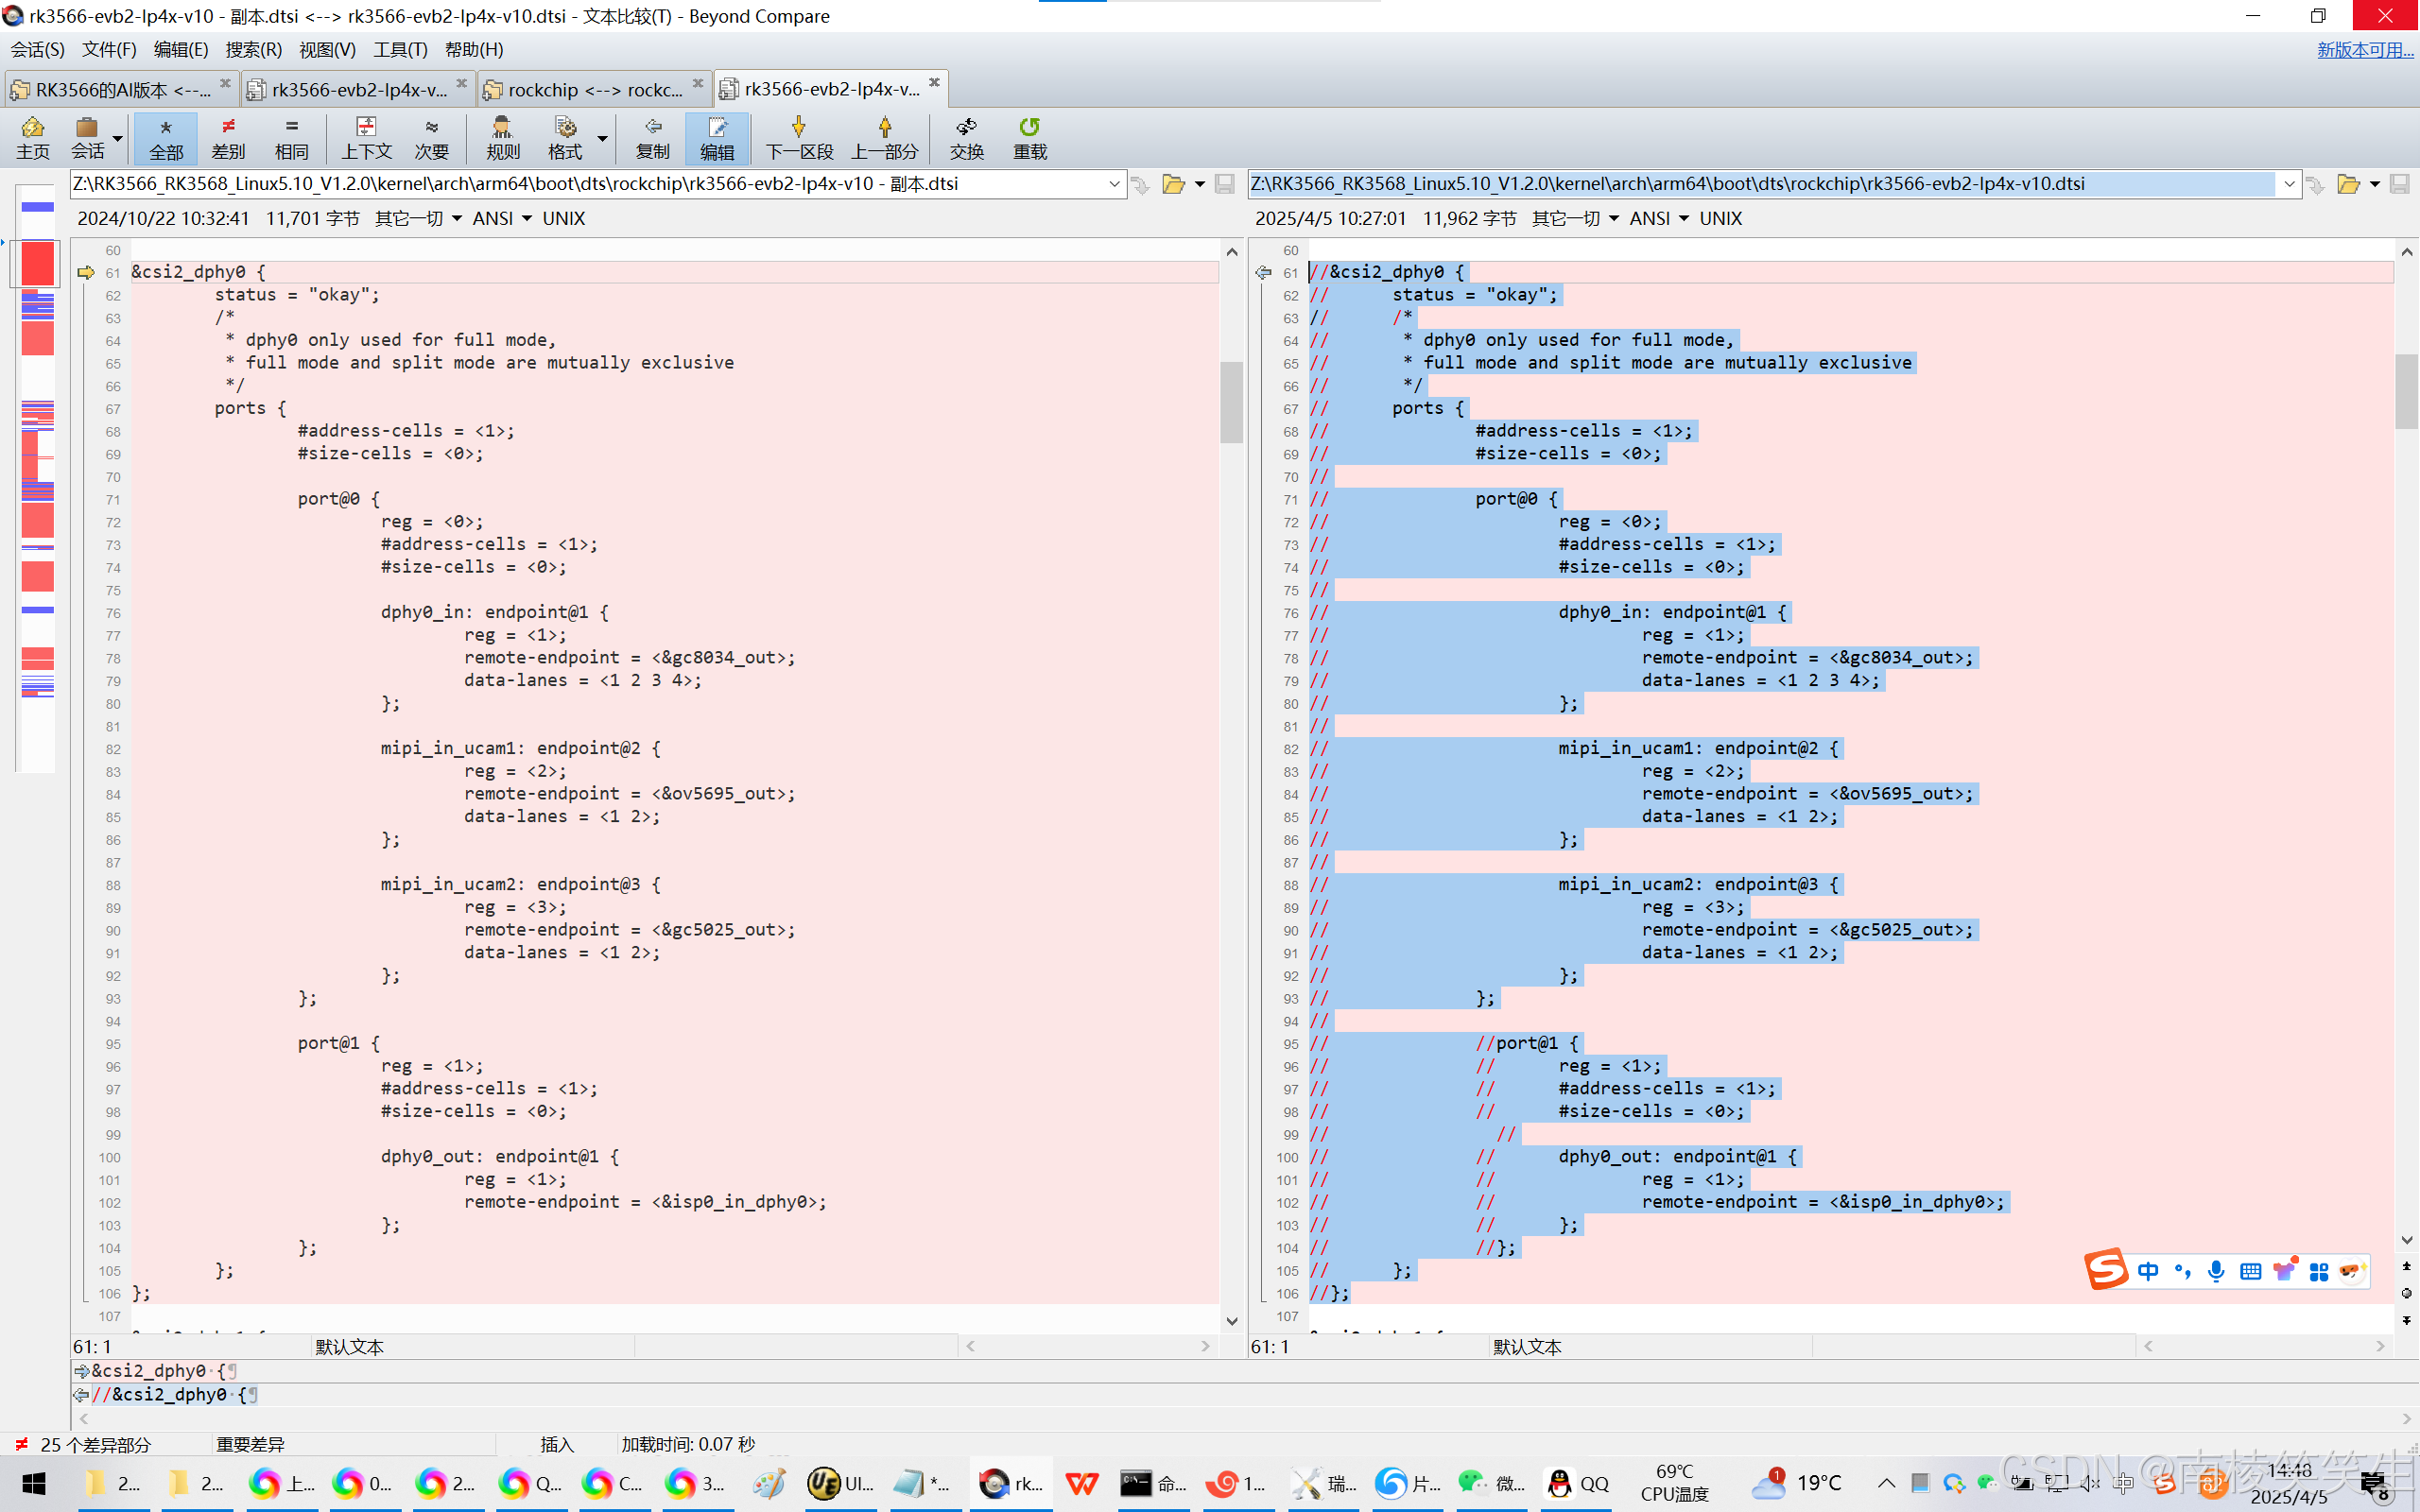The height and width of the screenshot is (1512, 2420).
Task: Toggle Show All (全部) display filter
Action: pos(166,137)
